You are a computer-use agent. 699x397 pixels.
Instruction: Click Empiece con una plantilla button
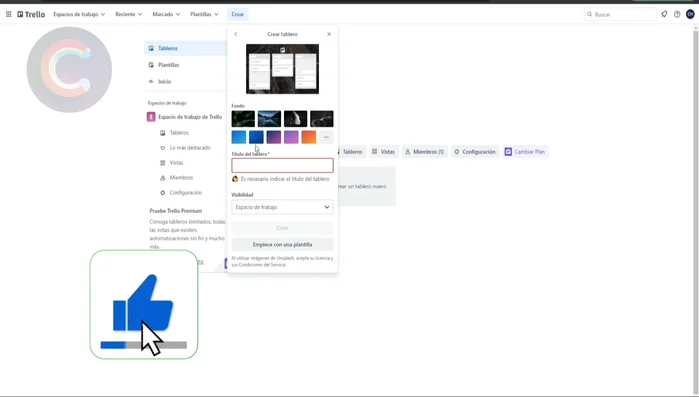[282, 245]
